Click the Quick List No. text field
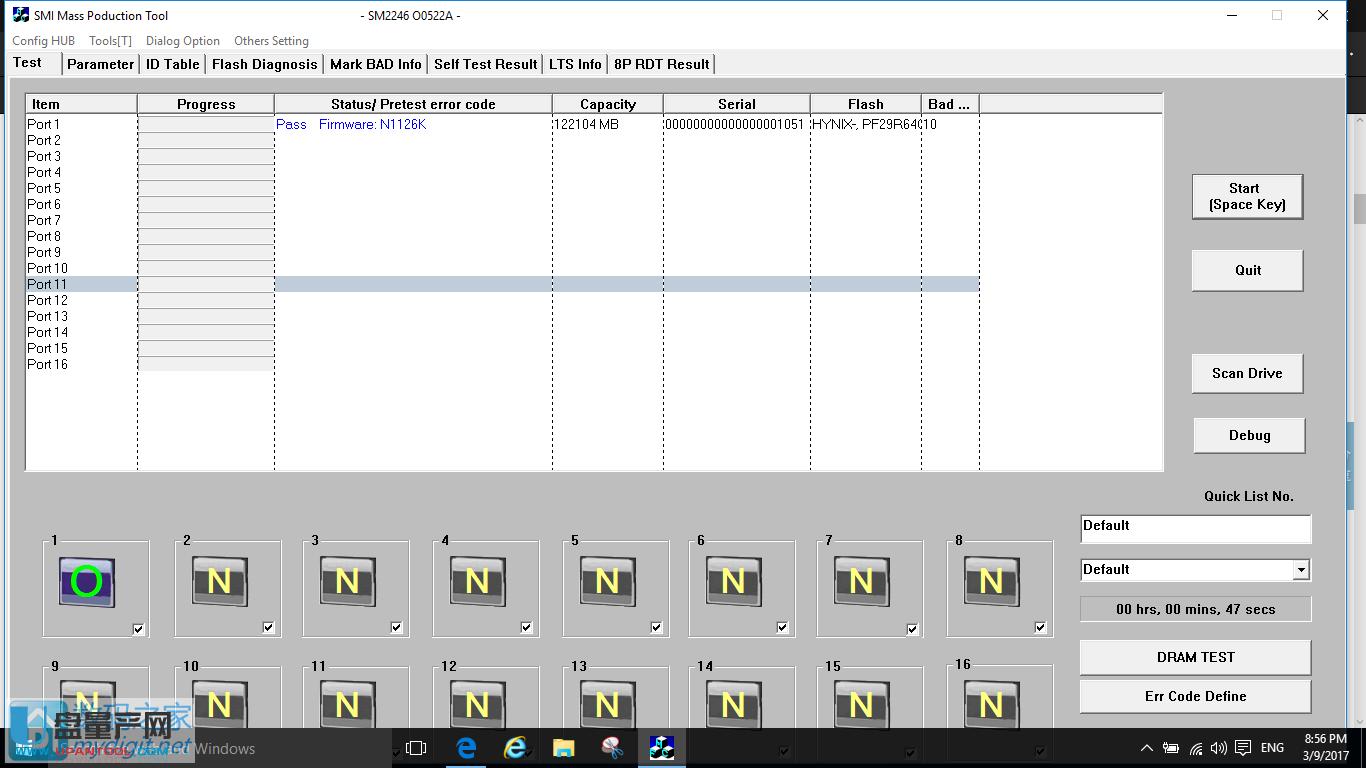This screenshot has height=768, width=1366. (x=1195, y=528)
